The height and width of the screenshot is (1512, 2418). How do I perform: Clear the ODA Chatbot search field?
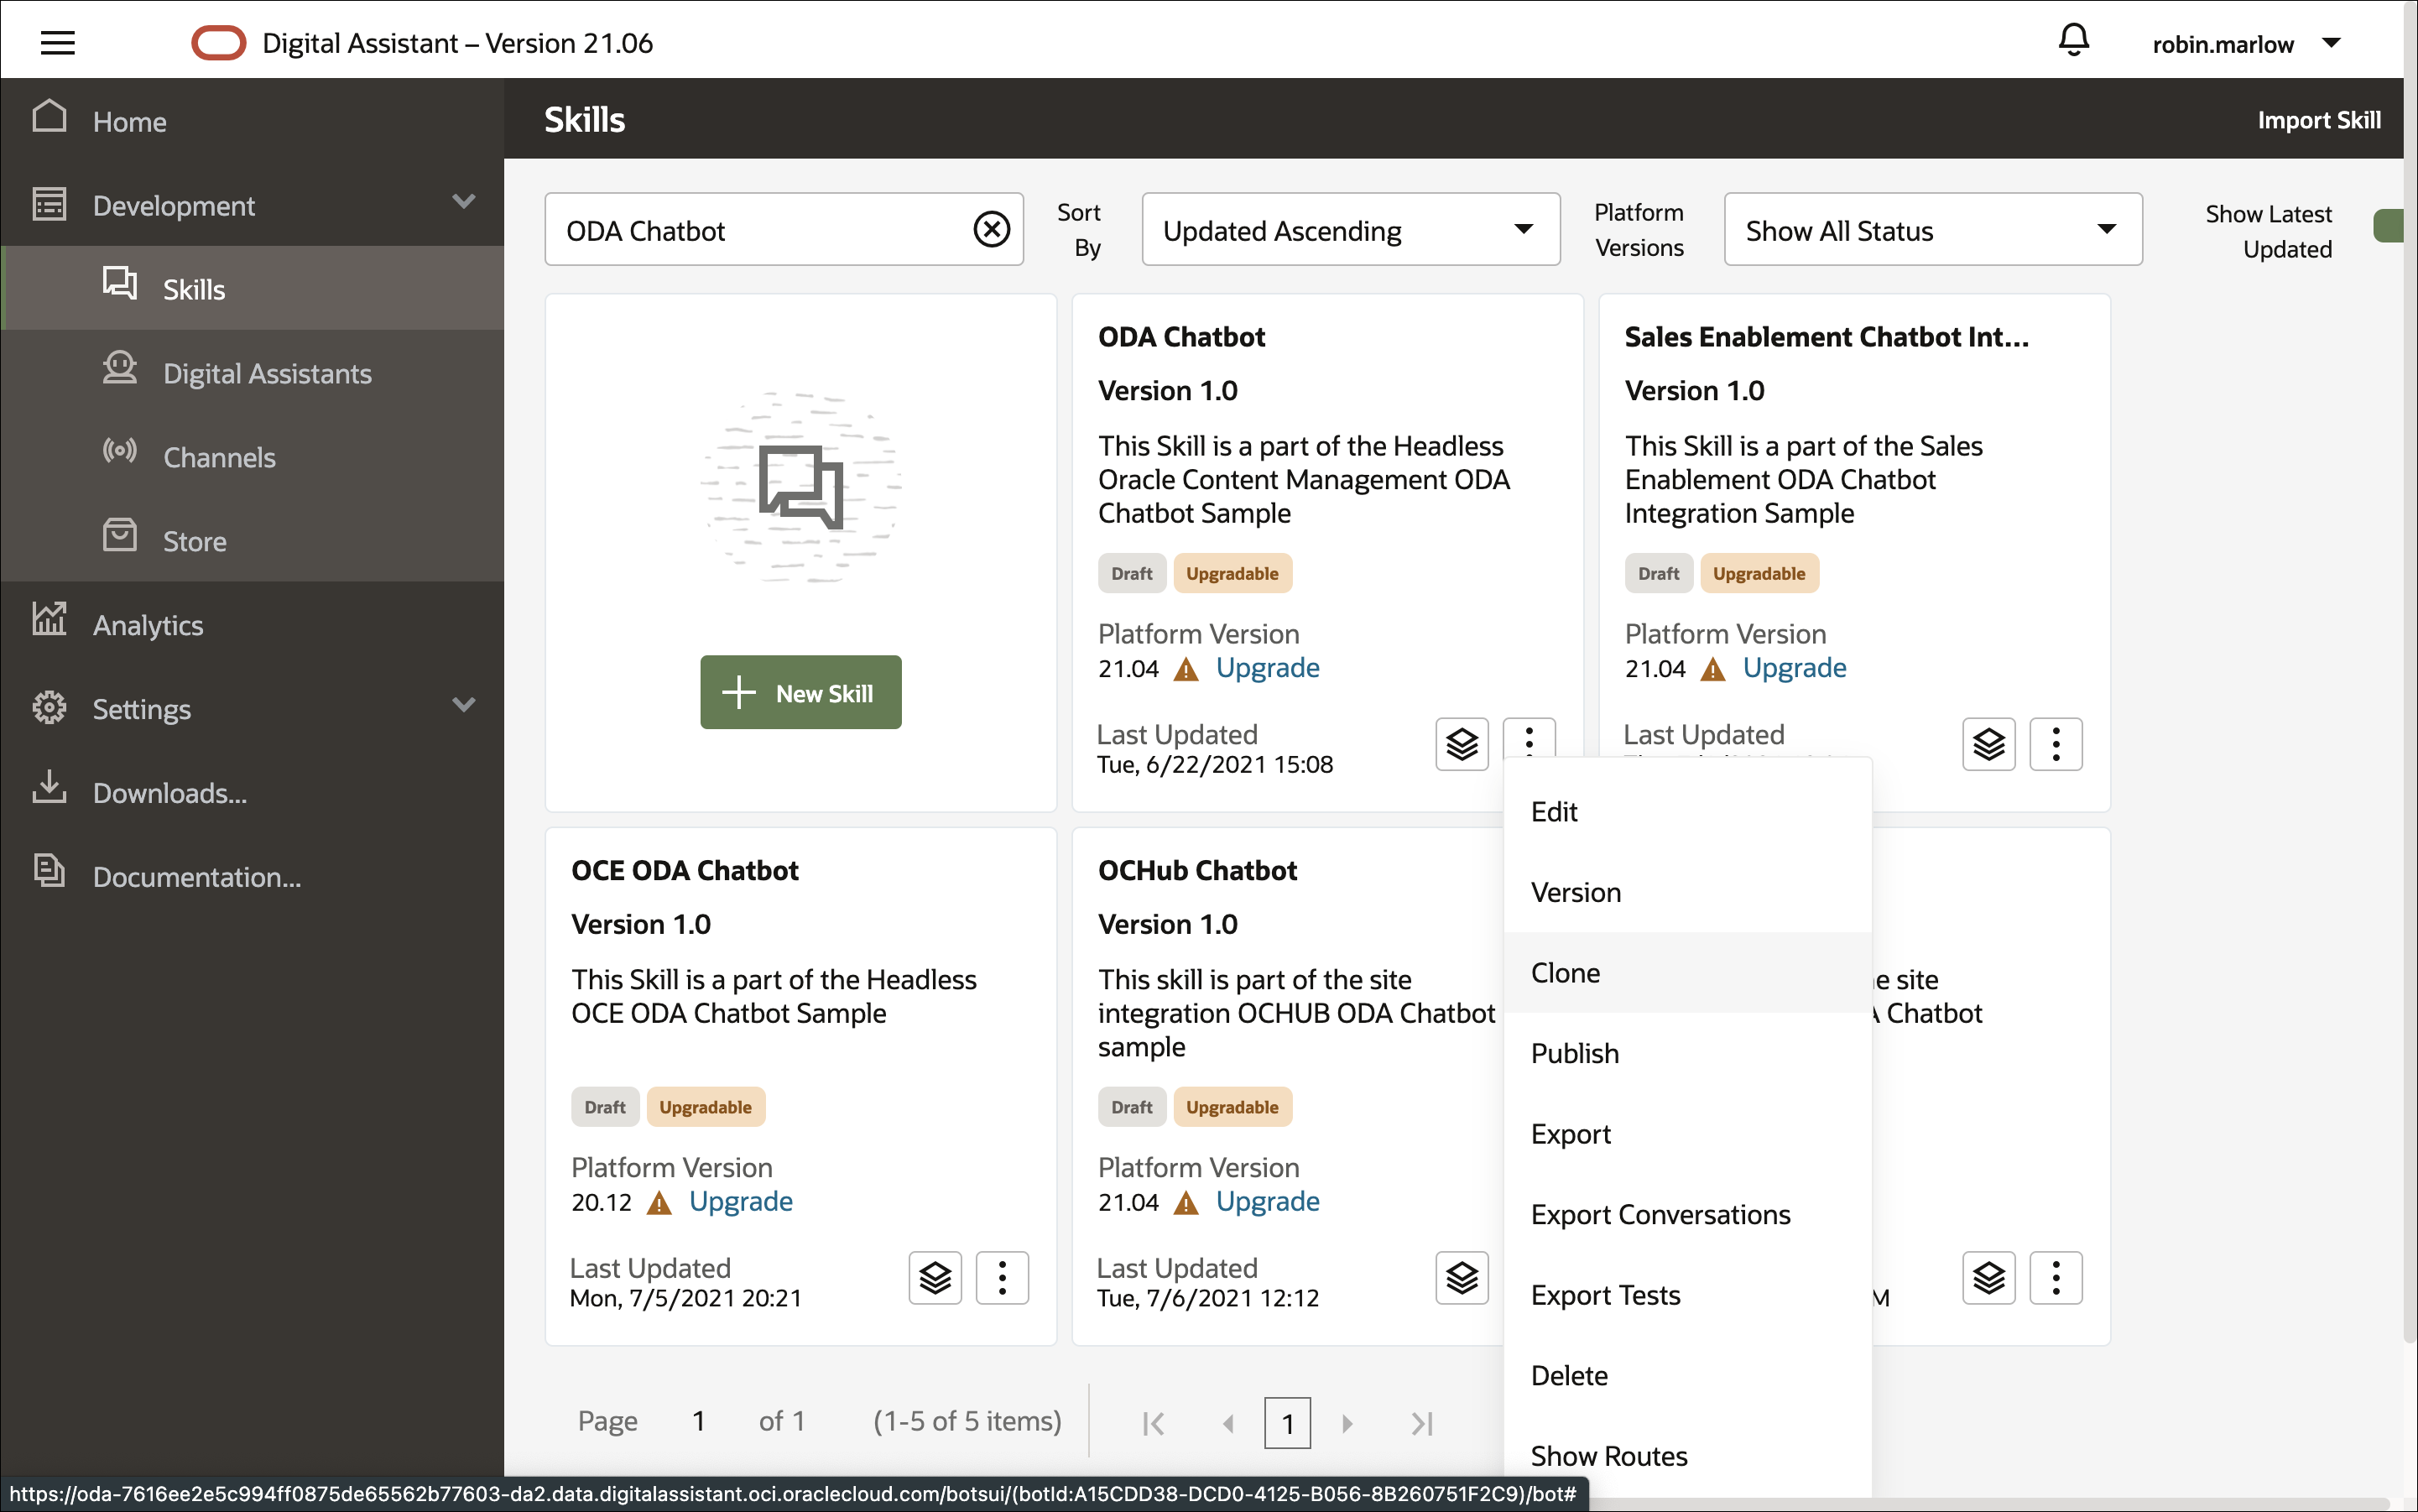coord(991,229)
